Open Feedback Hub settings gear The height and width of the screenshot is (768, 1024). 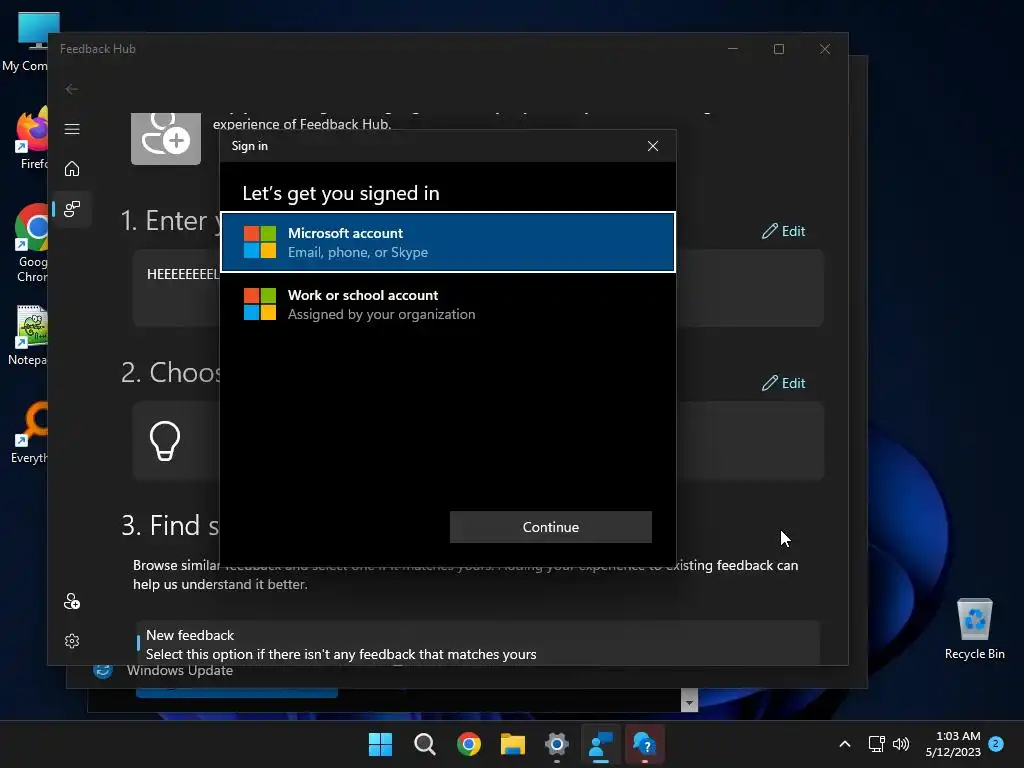72,641
